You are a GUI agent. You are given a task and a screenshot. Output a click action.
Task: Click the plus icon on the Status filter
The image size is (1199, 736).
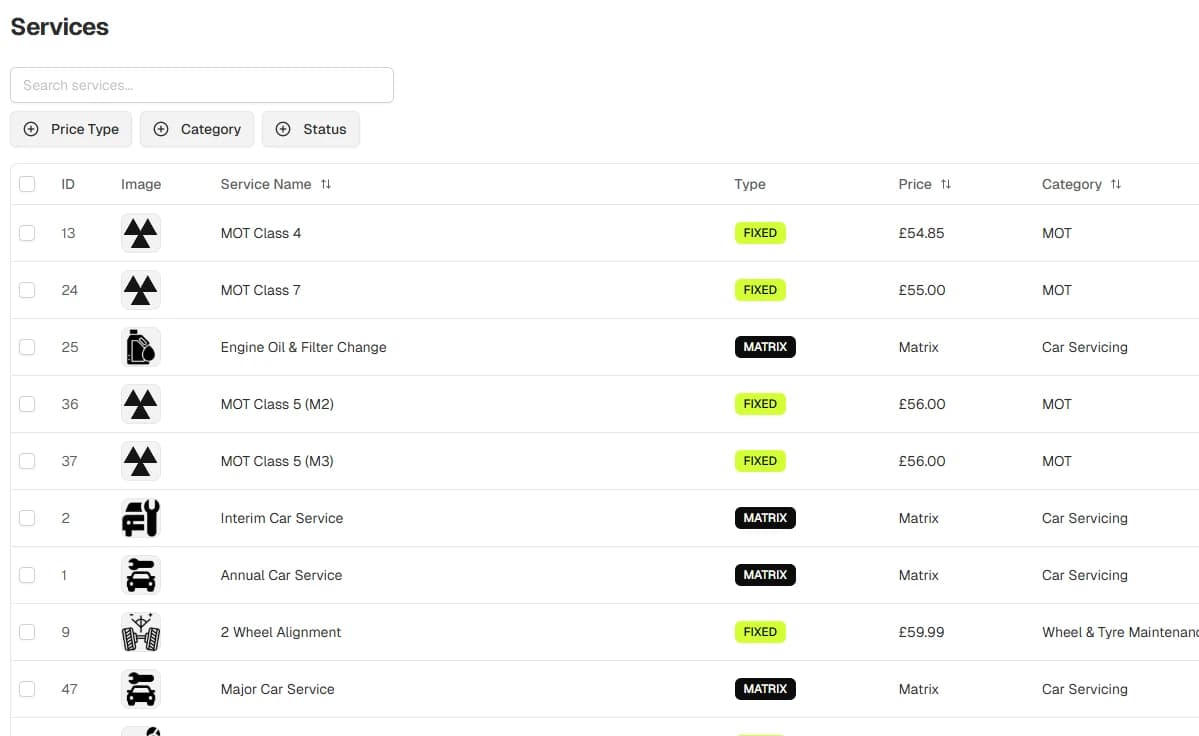click(284, 129)
